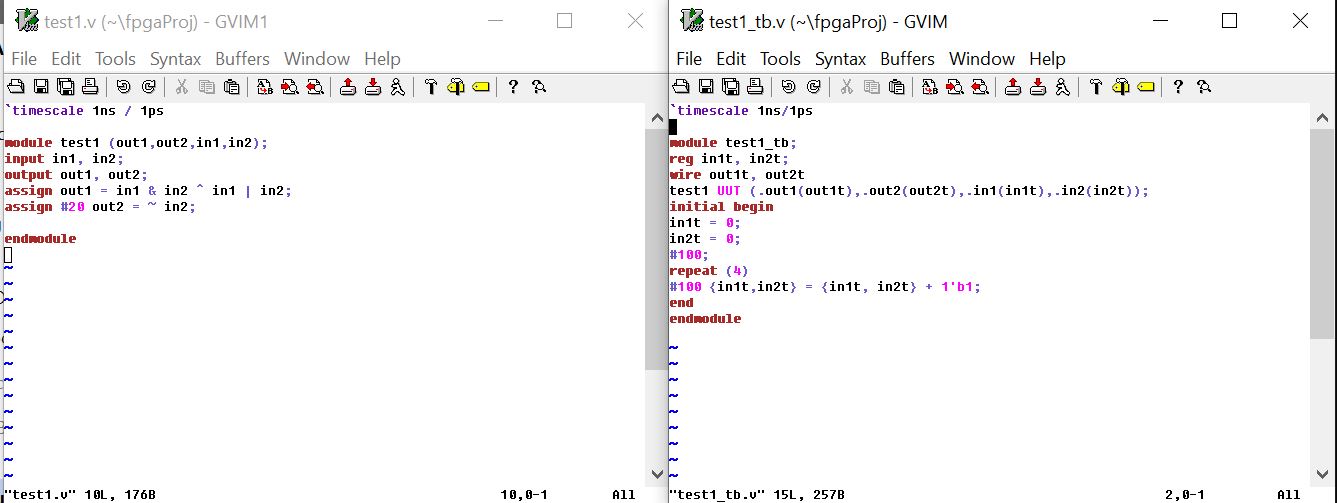Screen dimensions: 1337x503
Task: Load session icon in test1_tb.v toolbar
Action: [1013, 87]
